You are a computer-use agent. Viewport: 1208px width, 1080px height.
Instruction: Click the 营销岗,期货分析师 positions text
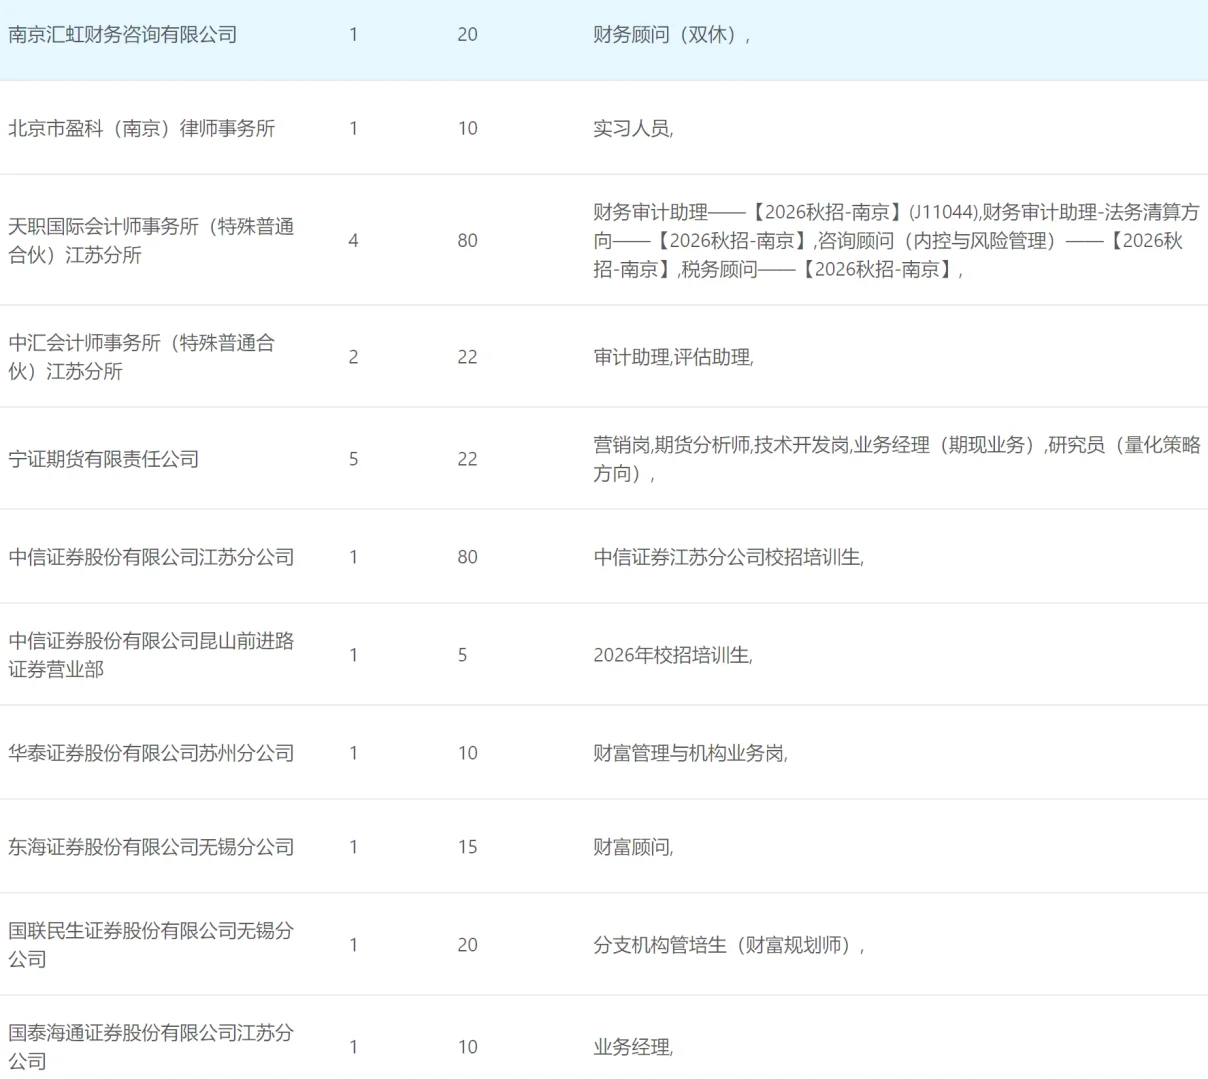click(897, 459)
